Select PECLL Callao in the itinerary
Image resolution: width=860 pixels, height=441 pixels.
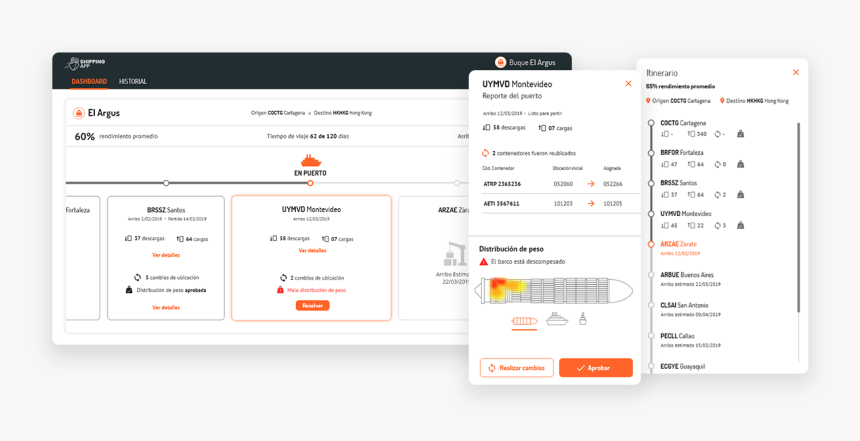point(677,336)
